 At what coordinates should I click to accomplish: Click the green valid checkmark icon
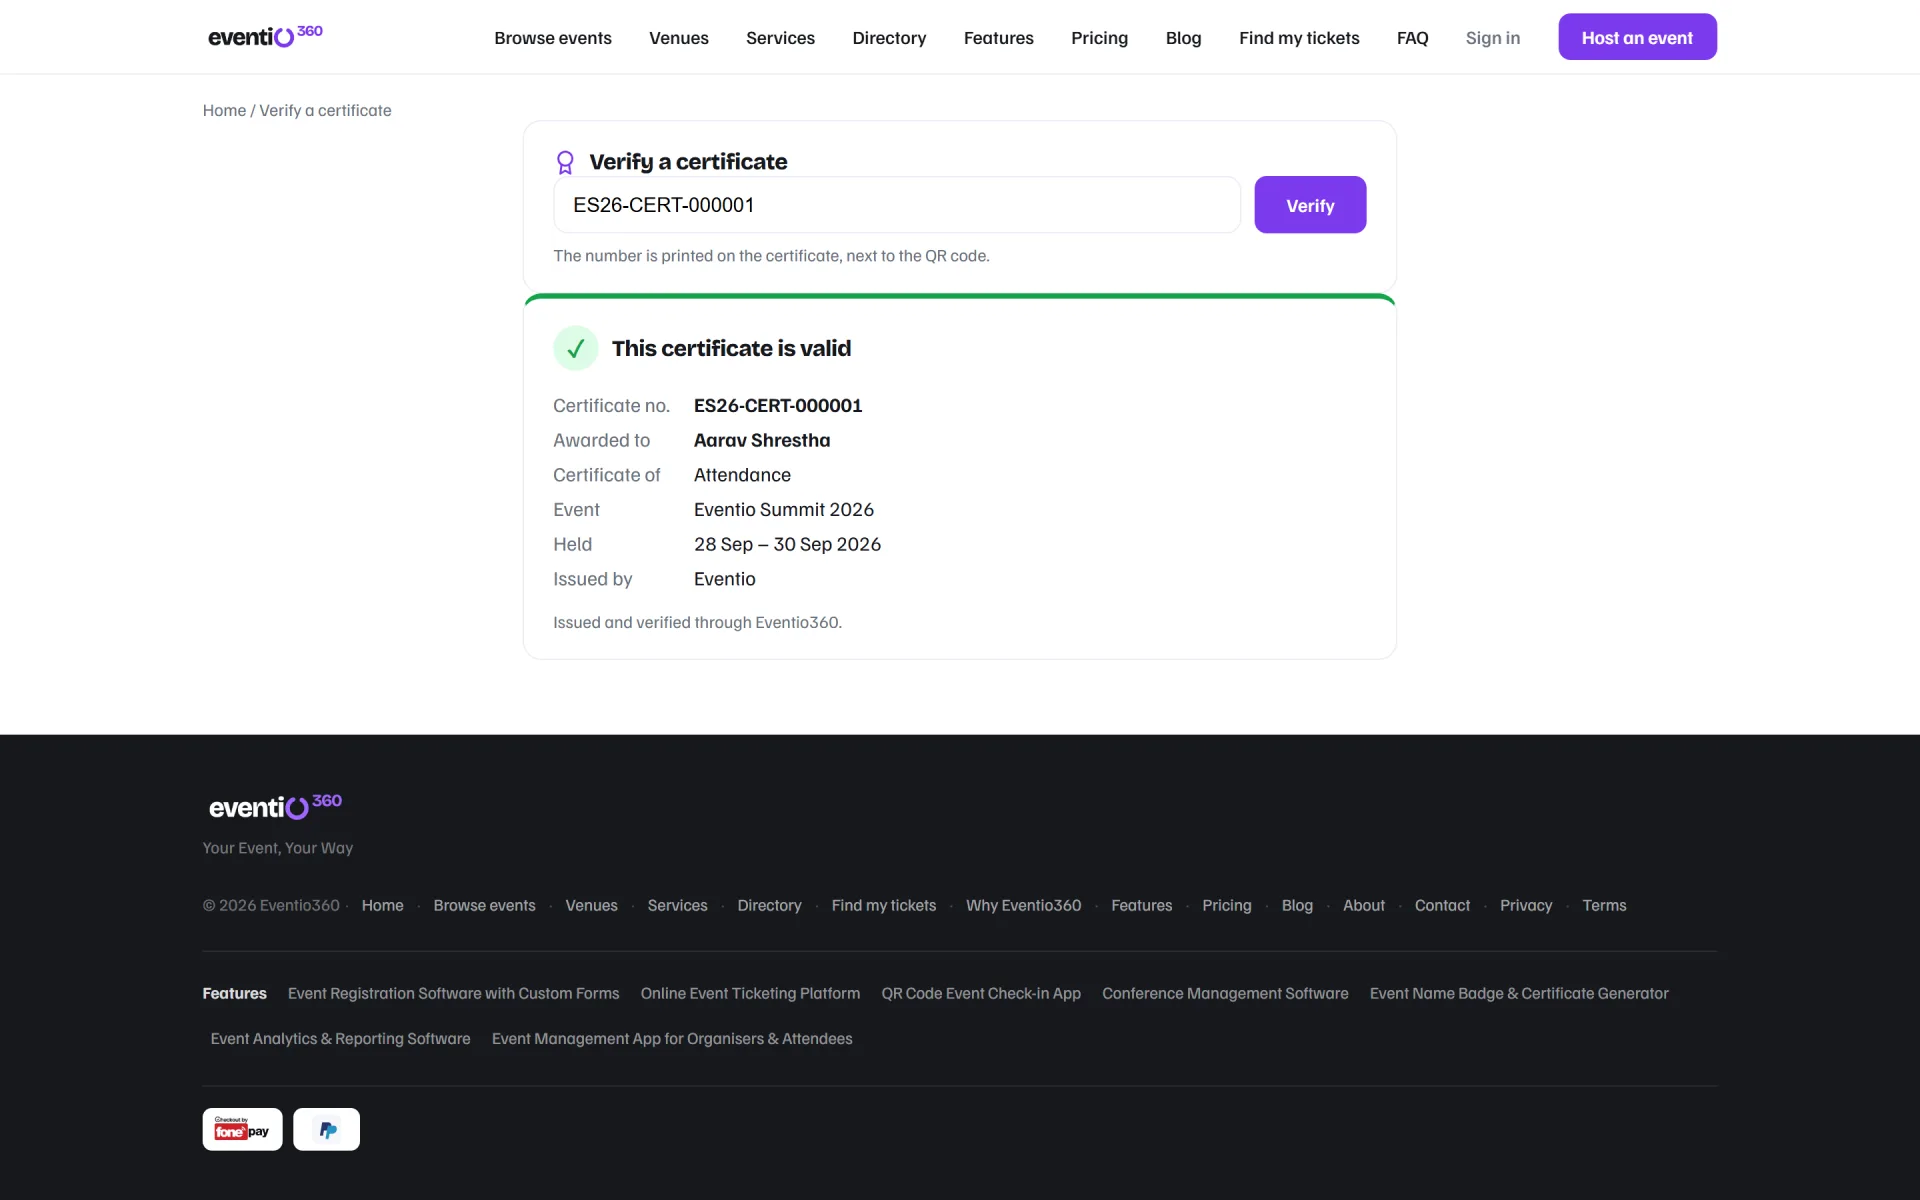tap(576, 348)
